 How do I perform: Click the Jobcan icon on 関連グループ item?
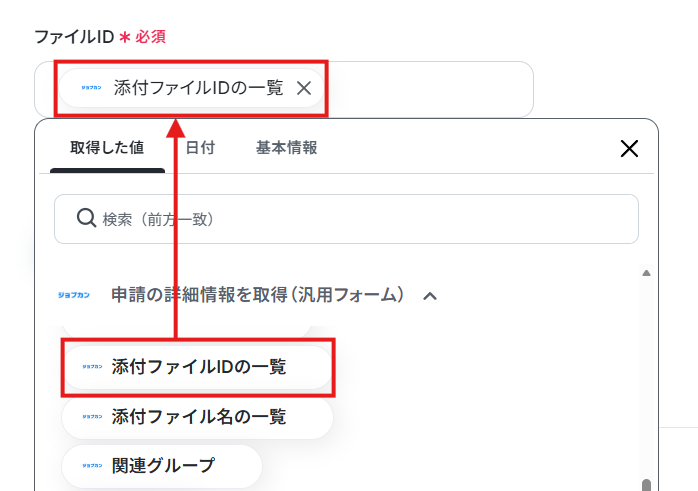point(93,466)
